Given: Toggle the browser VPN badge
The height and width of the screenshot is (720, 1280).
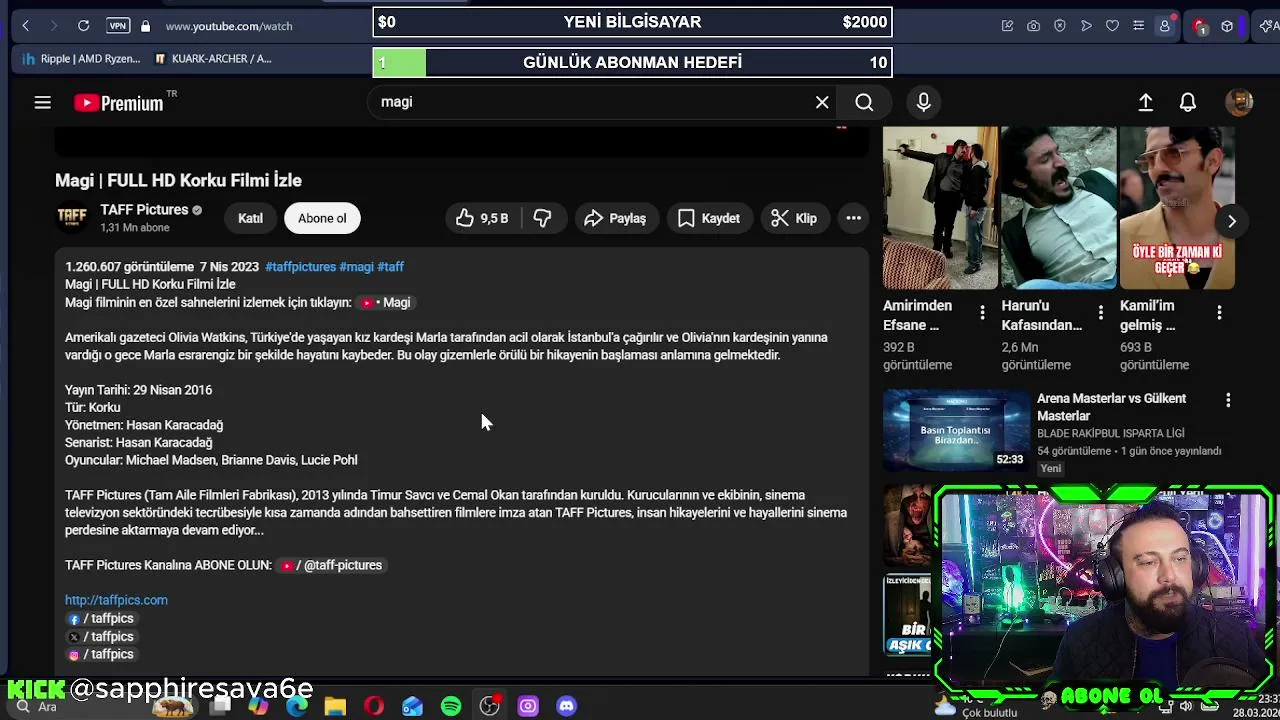Looking at the screenshot, I should click(x=118, y=26).
